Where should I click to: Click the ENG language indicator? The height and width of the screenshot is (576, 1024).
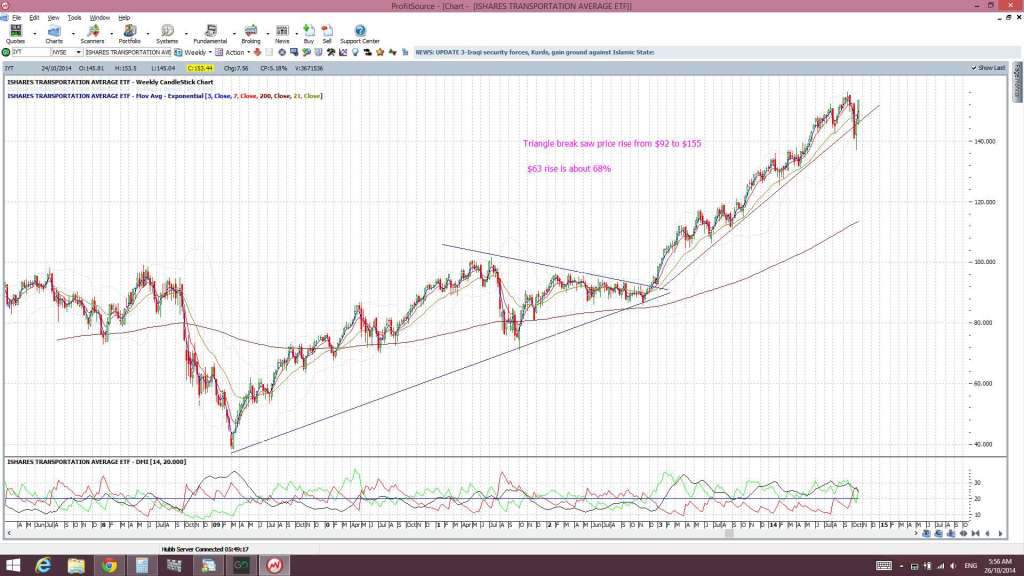(970, 566)
